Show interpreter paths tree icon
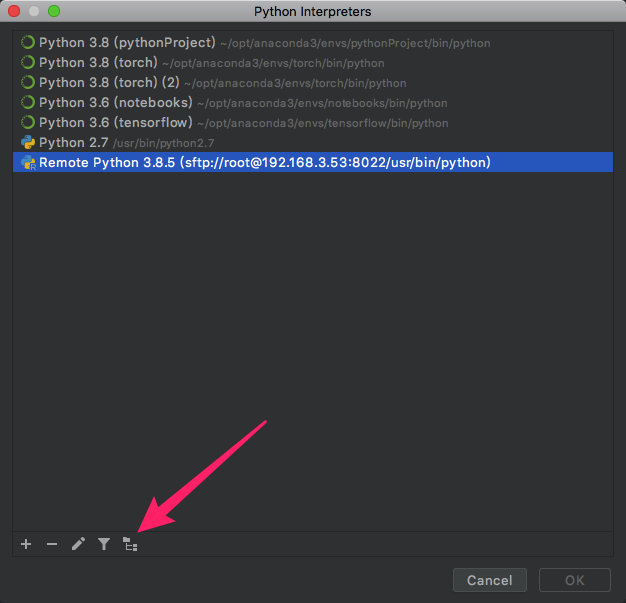Image resolution: width=626 pixels, height=603 pixels. (x=130, y=544)
